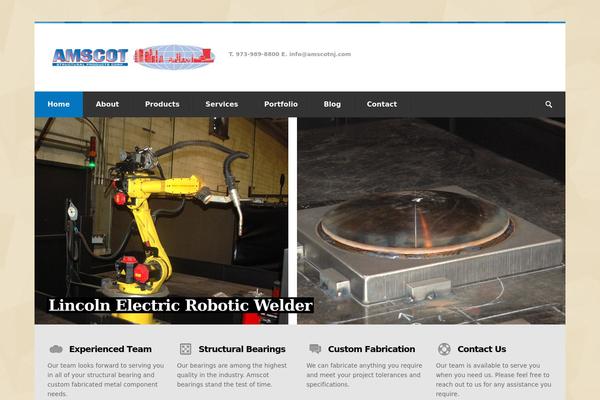Click the cloud icon beside Experienced Team

tap(56, 349)
